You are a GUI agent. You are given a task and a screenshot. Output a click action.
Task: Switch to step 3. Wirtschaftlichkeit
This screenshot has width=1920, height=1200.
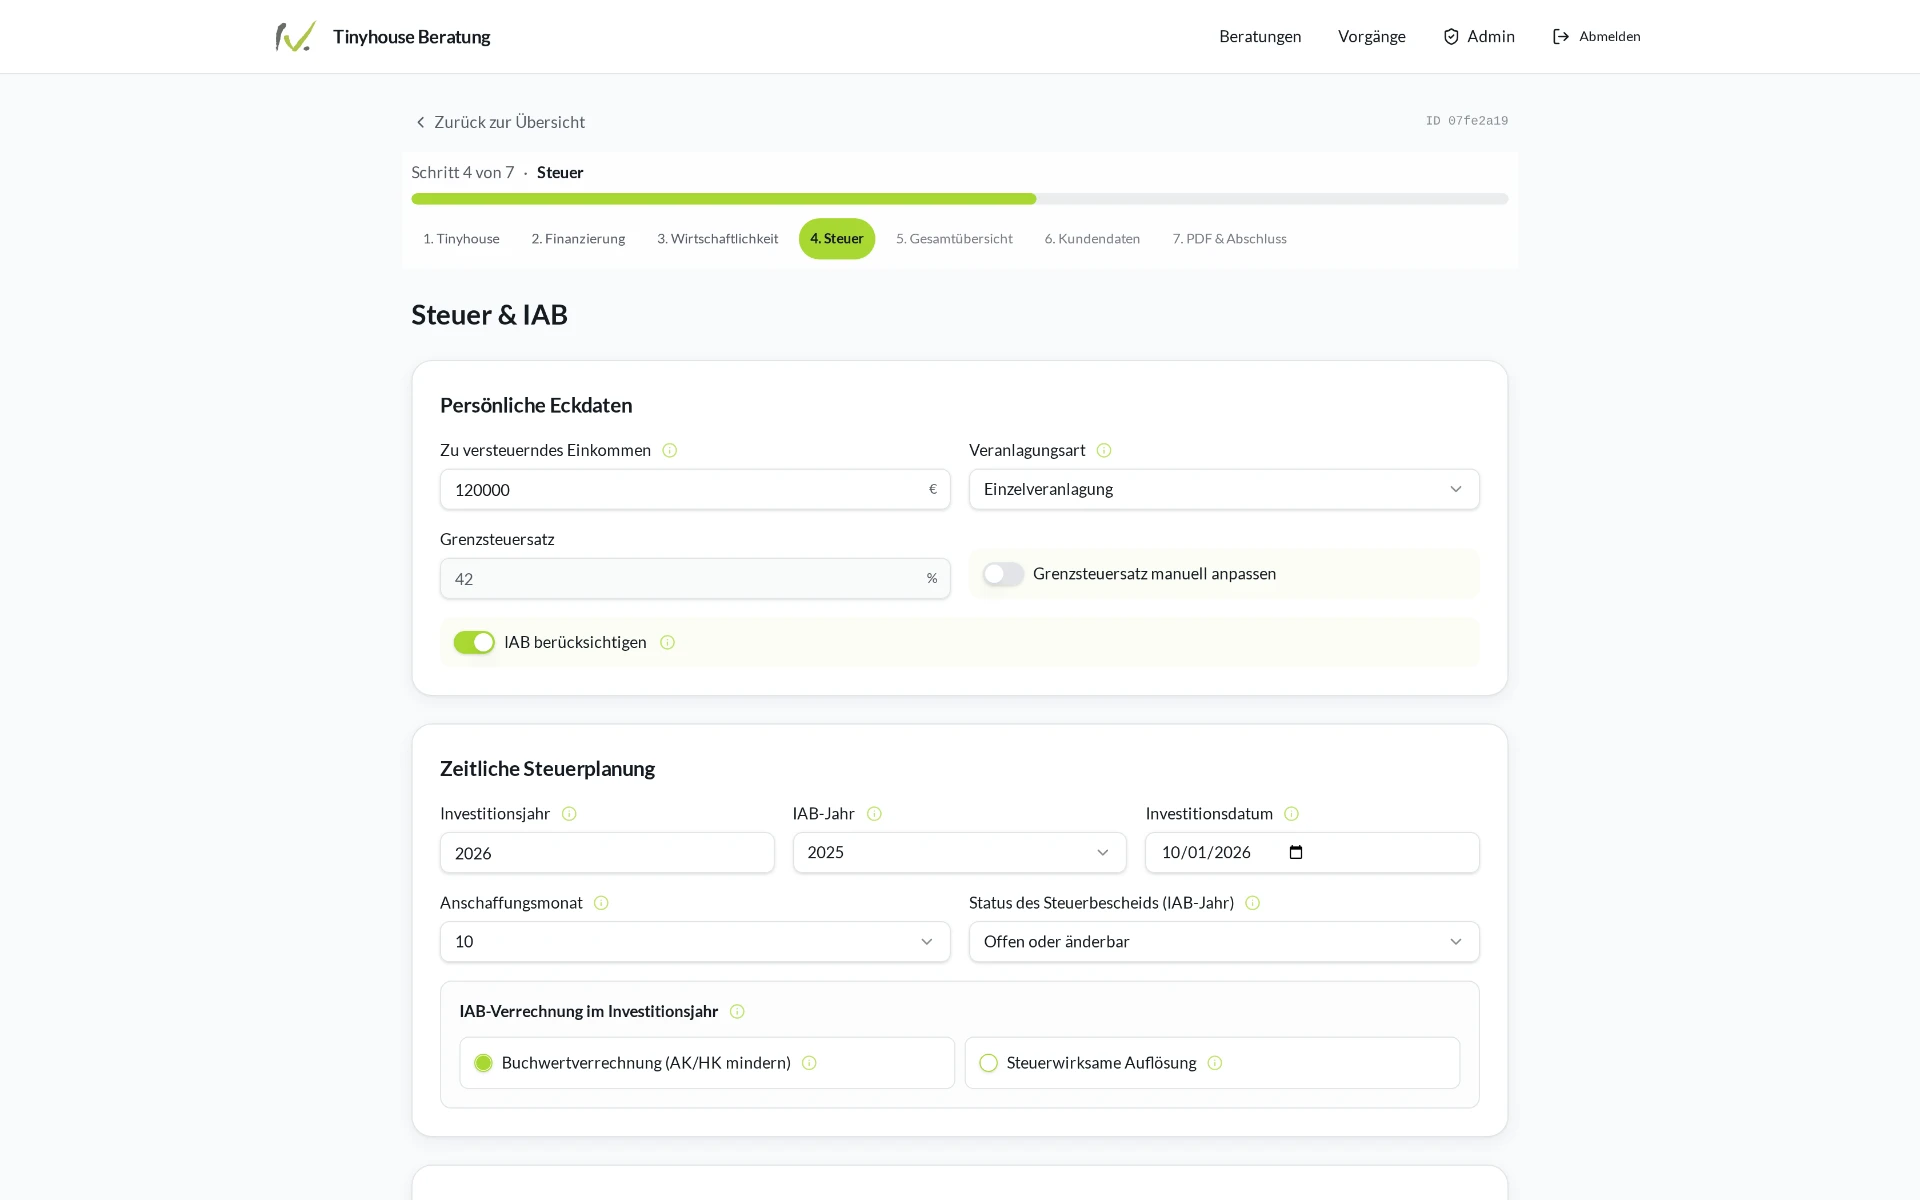[x=717, y=238]
